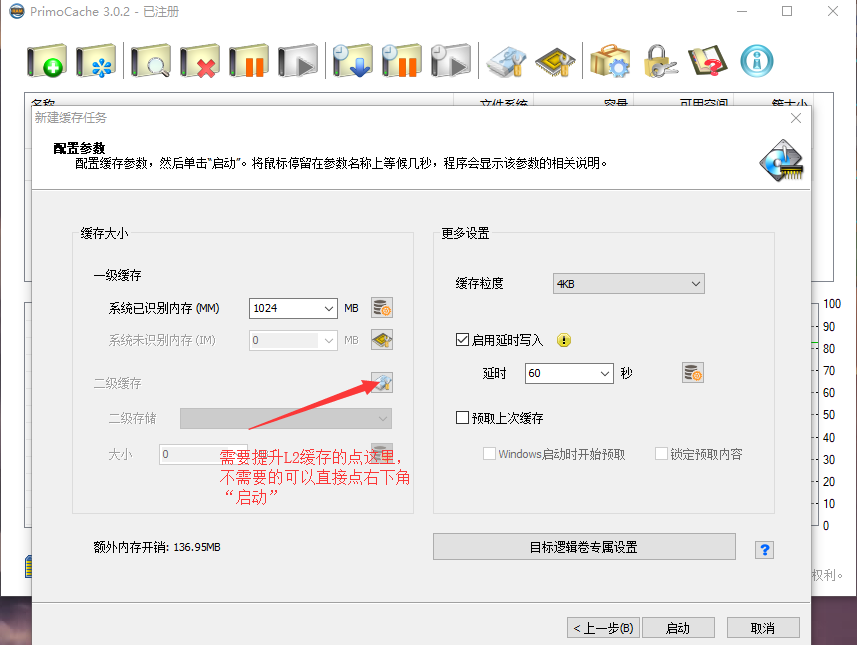Click the icon button right of the delay seconds

point(693,373)
